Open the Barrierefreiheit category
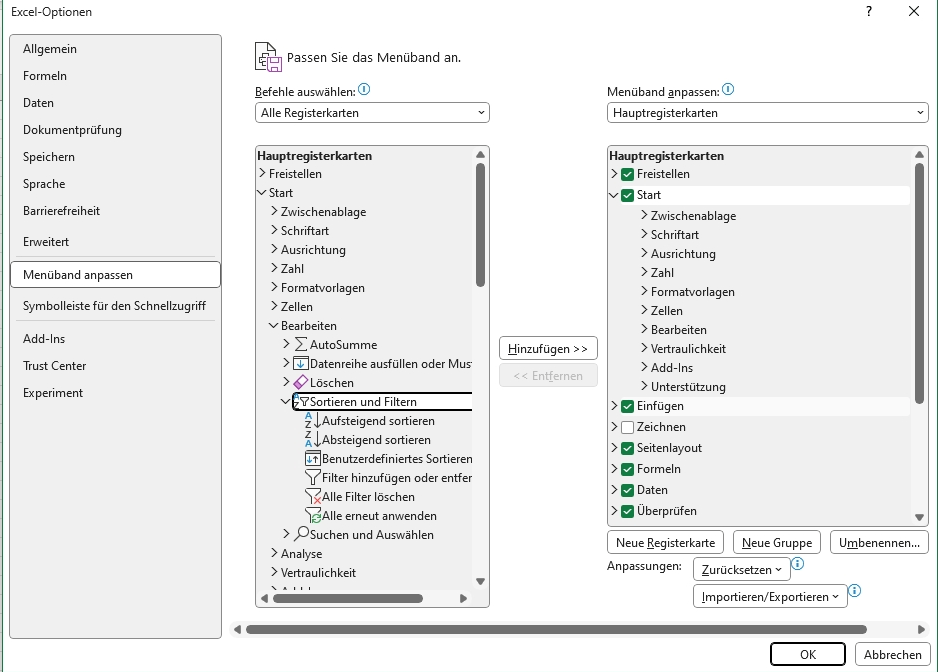The height and width of the screenshot is (672, 938). pos(115,211)
